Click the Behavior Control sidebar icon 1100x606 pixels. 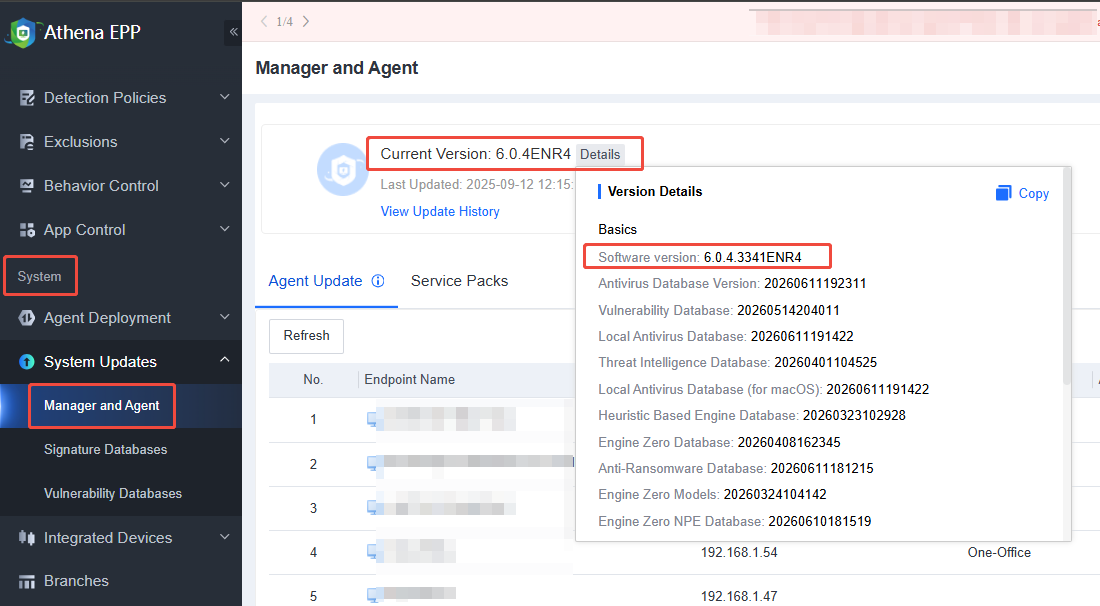(x=27, y=186)
